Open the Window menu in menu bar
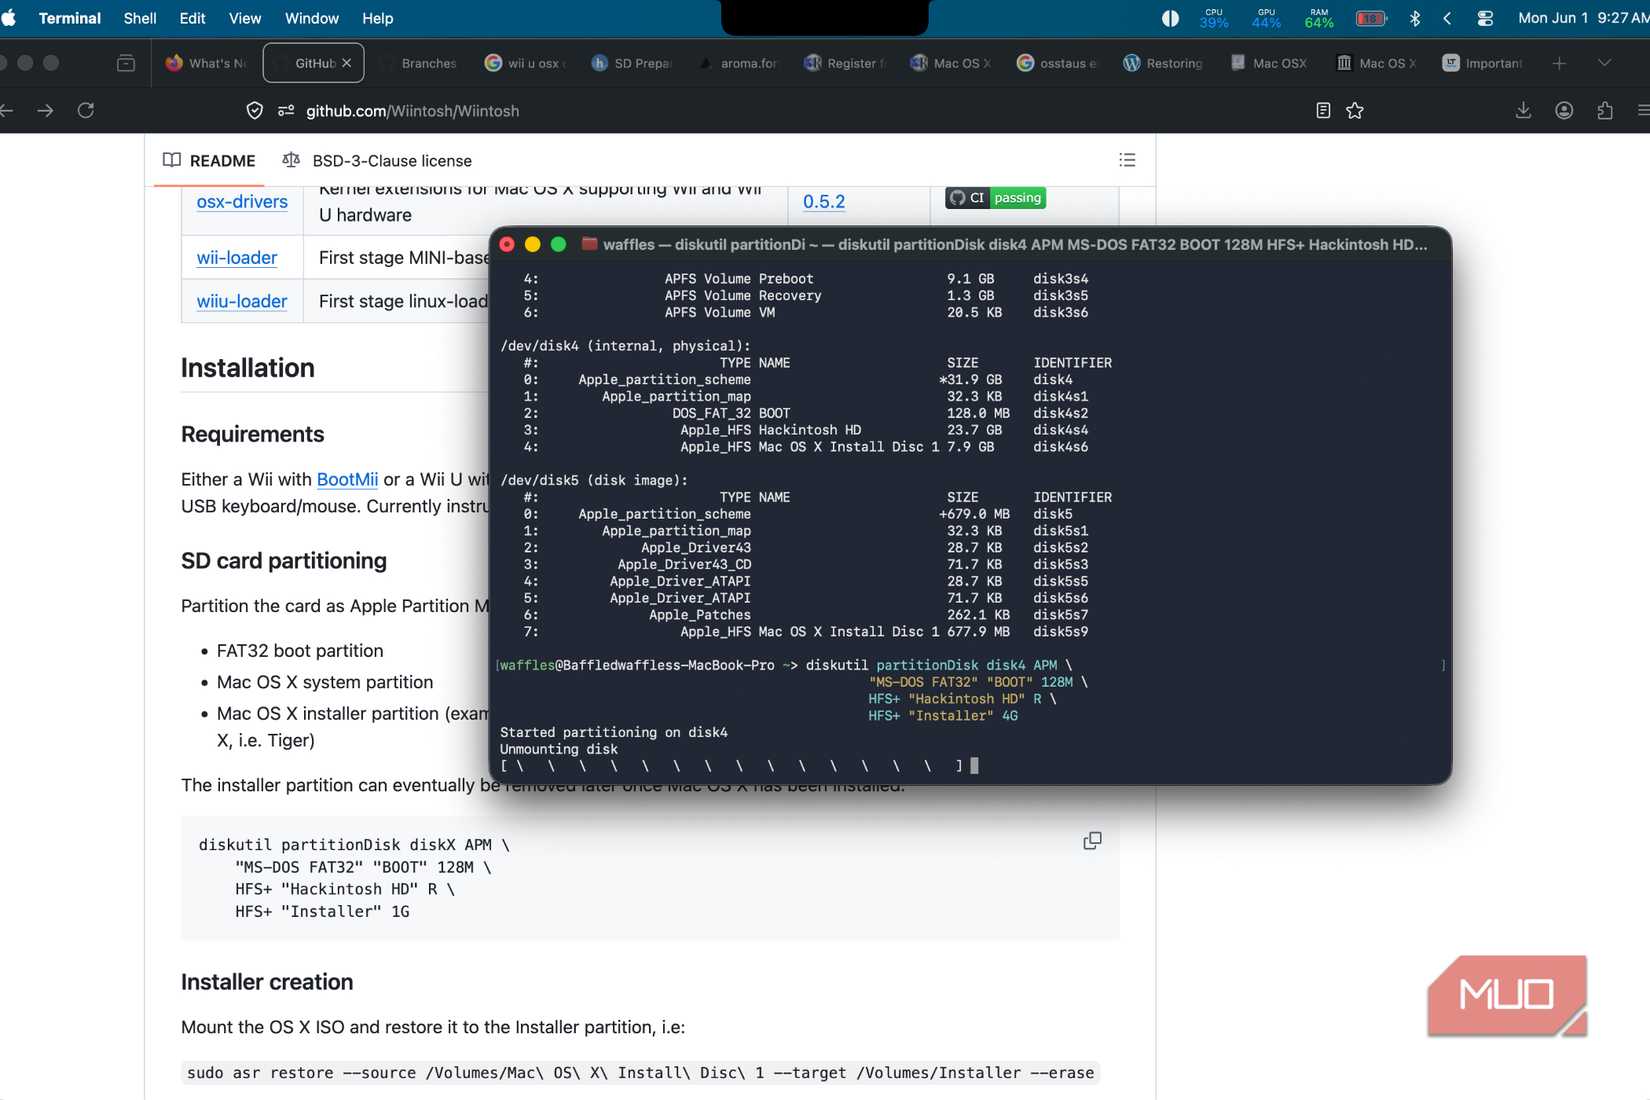The image size is (1650, 1100). [312, 18]
